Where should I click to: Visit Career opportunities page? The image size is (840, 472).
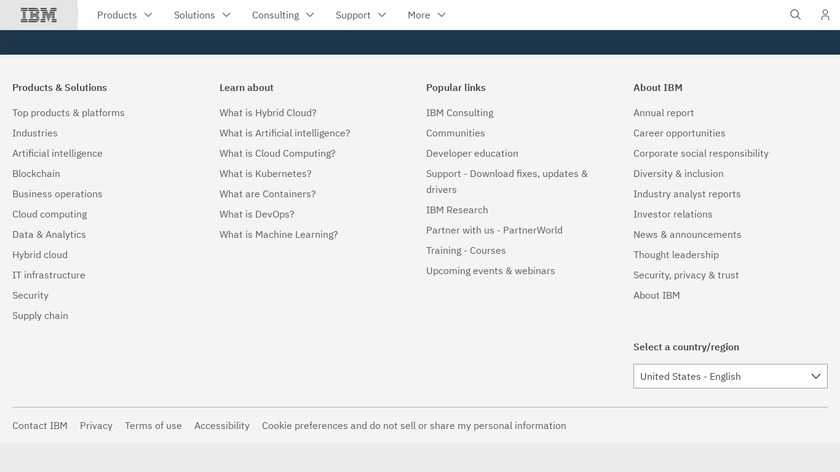pyautogui.click(x=679, y=133)
